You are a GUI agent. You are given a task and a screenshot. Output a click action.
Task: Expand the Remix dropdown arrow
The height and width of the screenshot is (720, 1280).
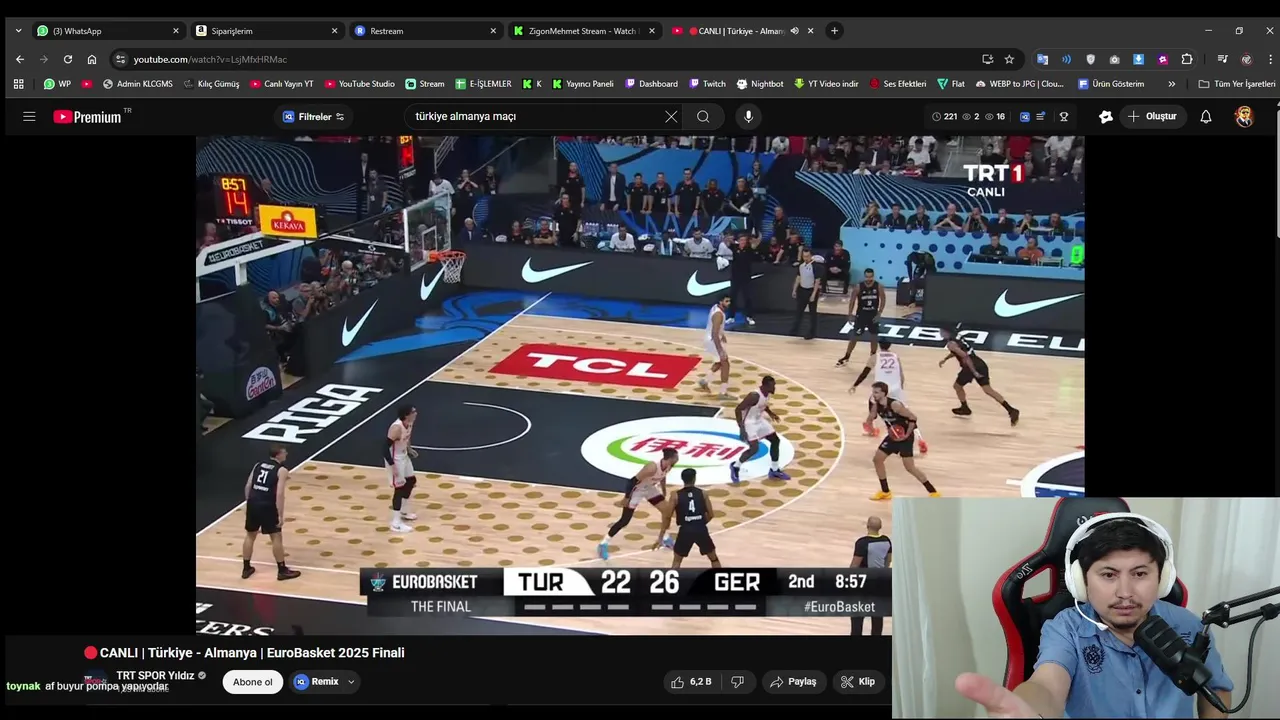pos(351,682)
